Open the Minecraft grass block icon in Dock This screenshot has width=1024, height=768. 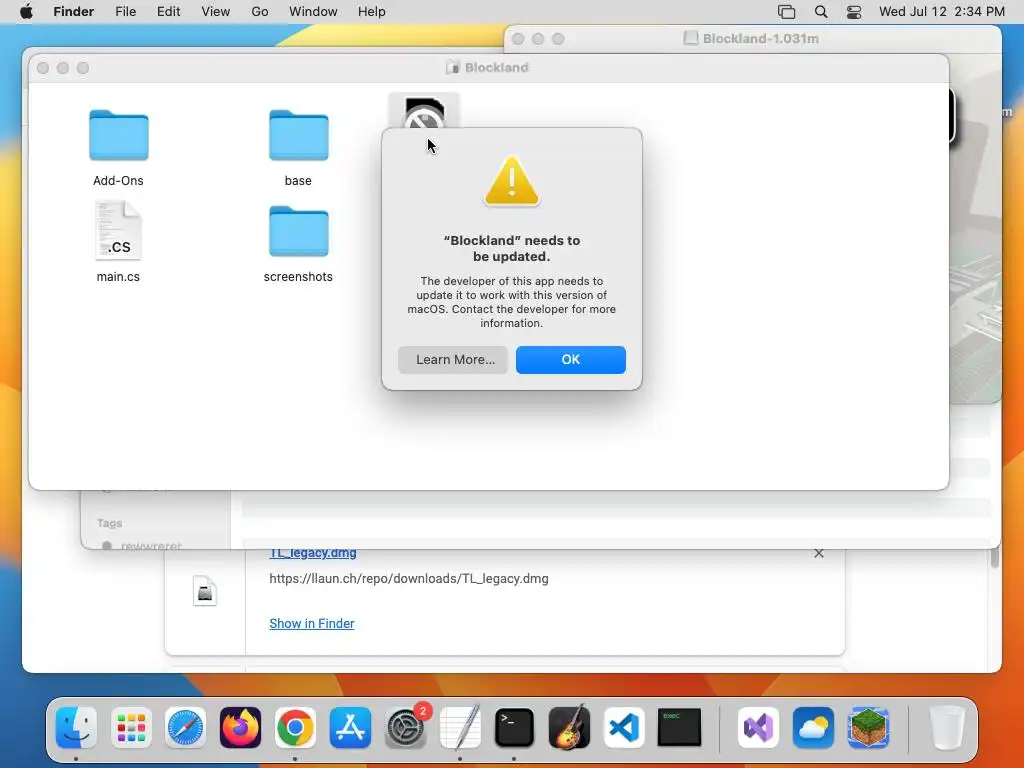(x=868, y=727)
